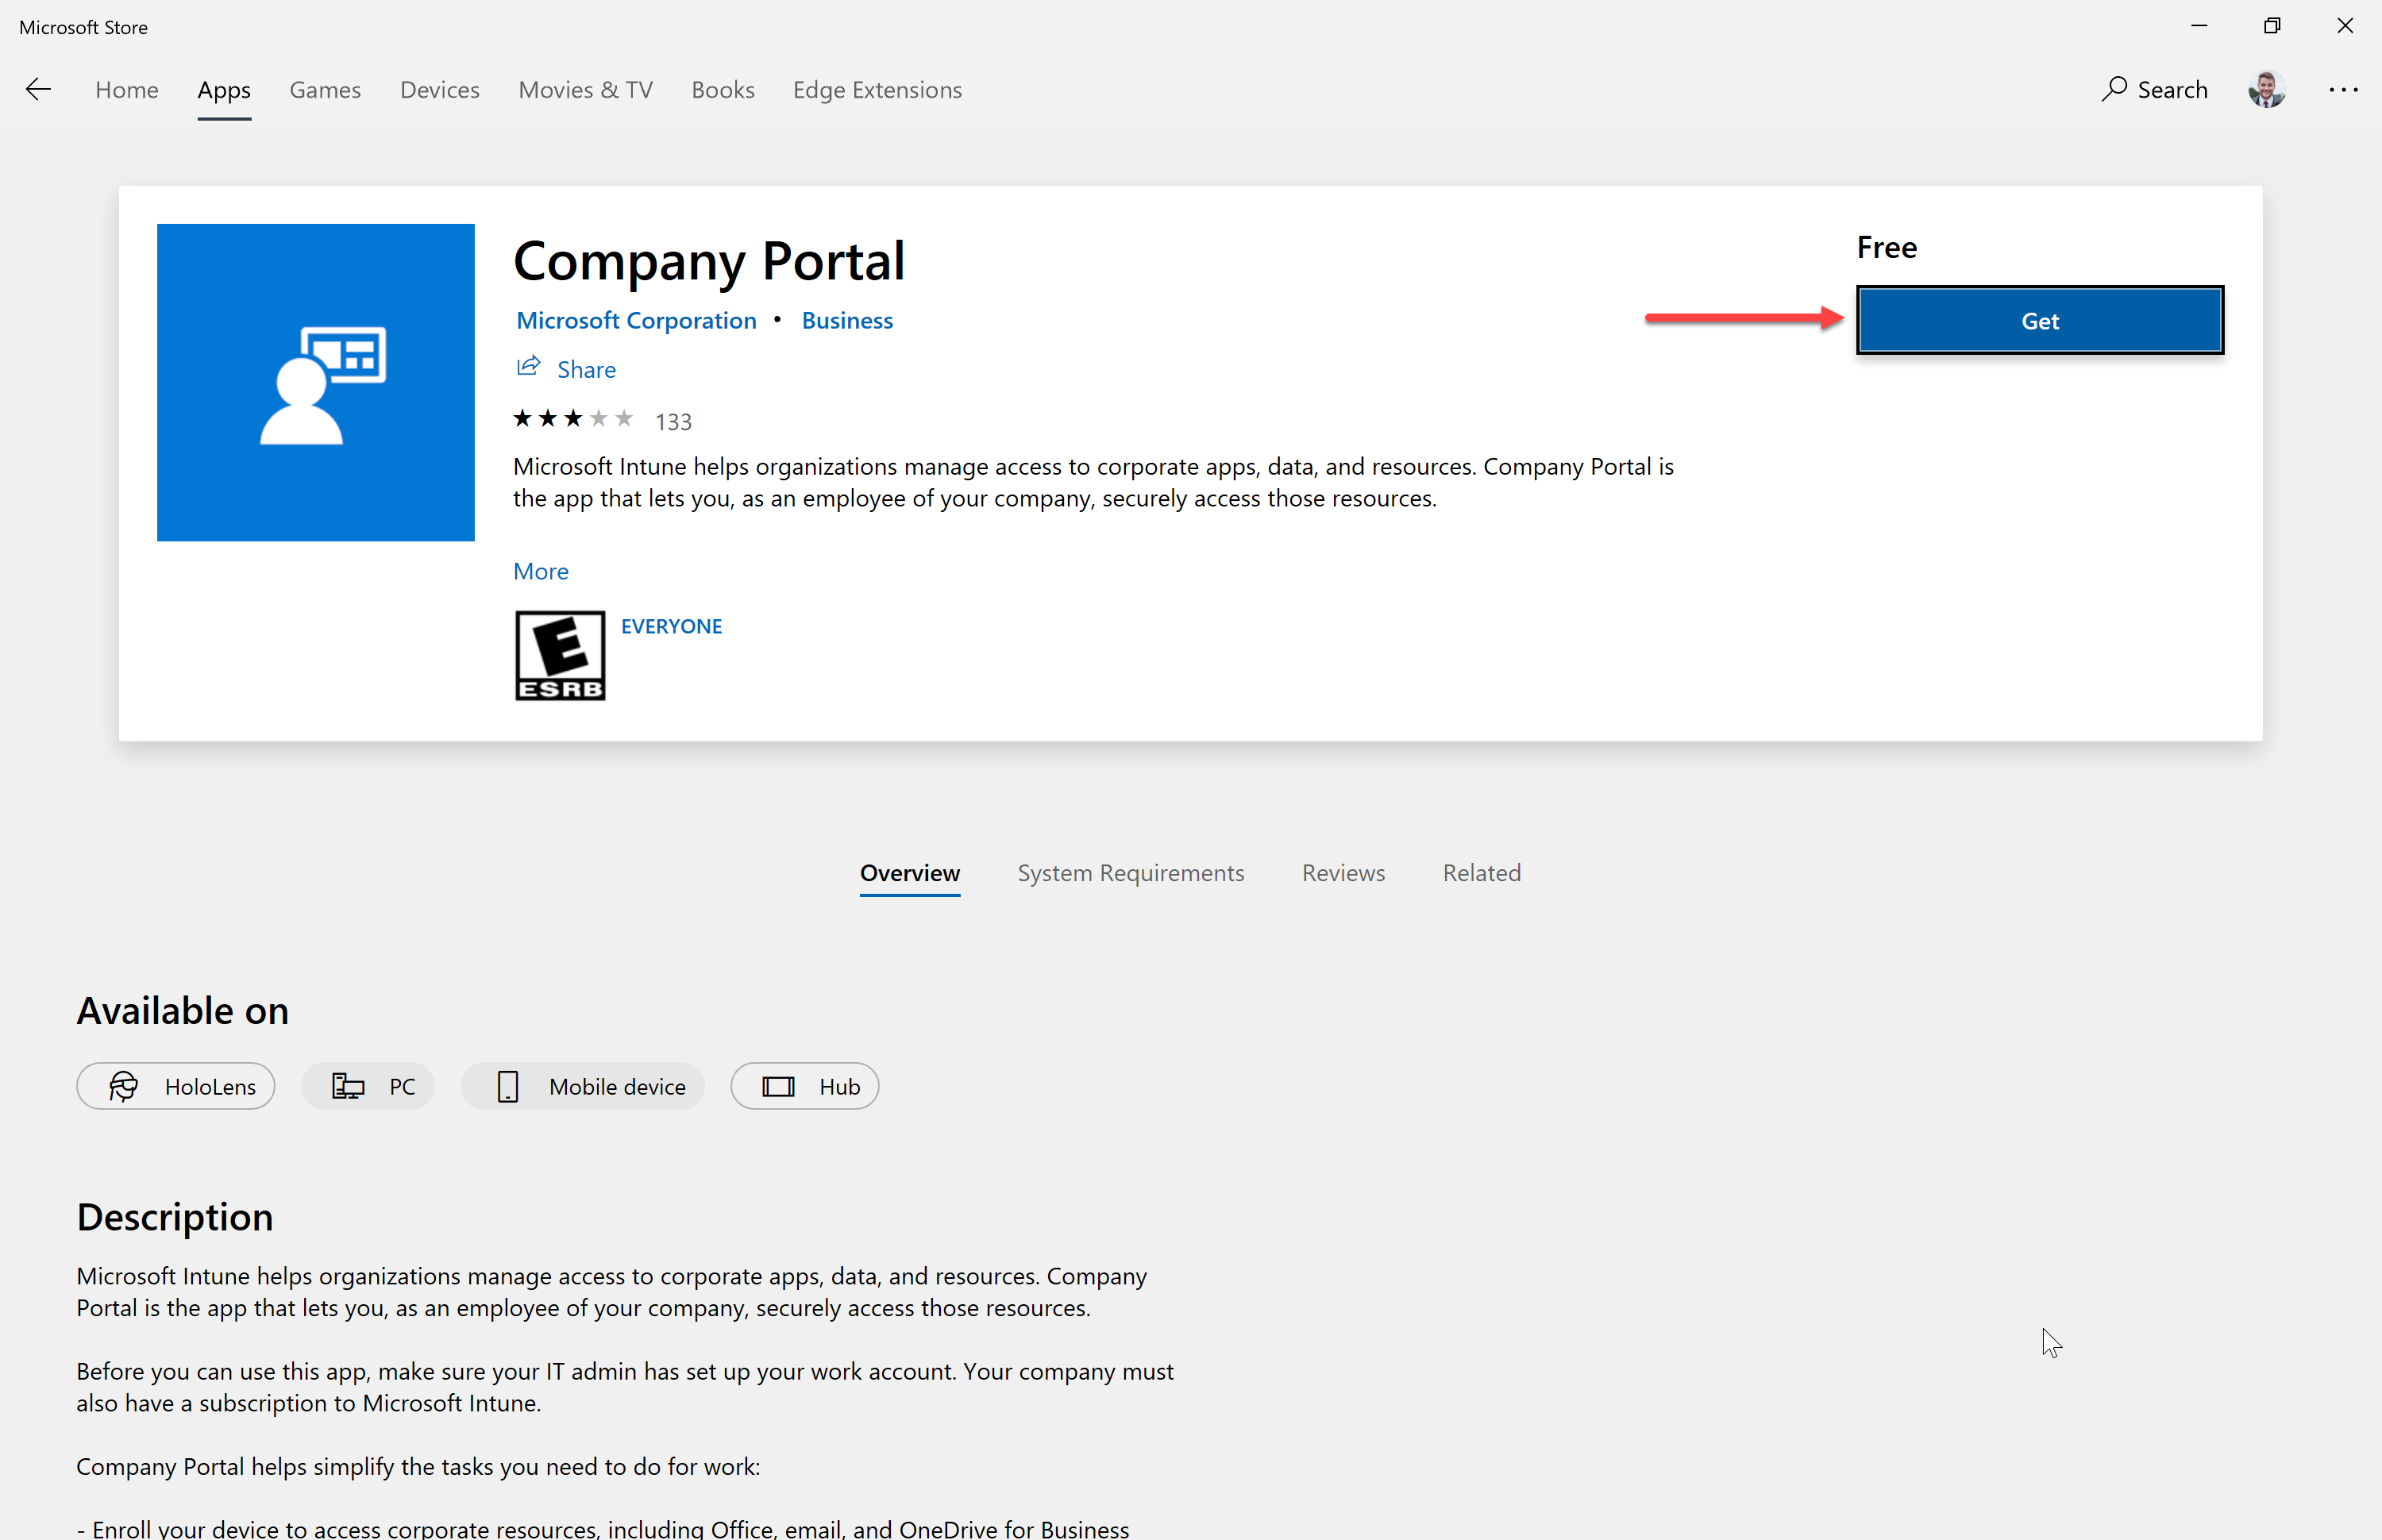Screen dimensions: 2382x1540
Task: Click the Company Portal app logo
Action: click(x=316, y=382)
